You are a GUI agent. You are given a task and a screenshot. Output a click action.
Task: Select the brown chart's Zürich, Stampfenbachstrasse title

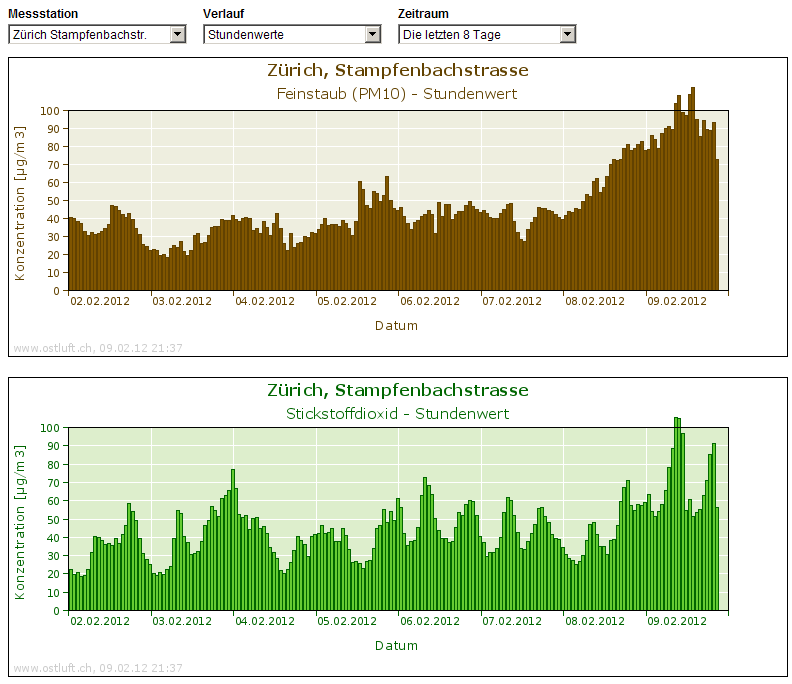pyautogui.click(x=397, y=70)
